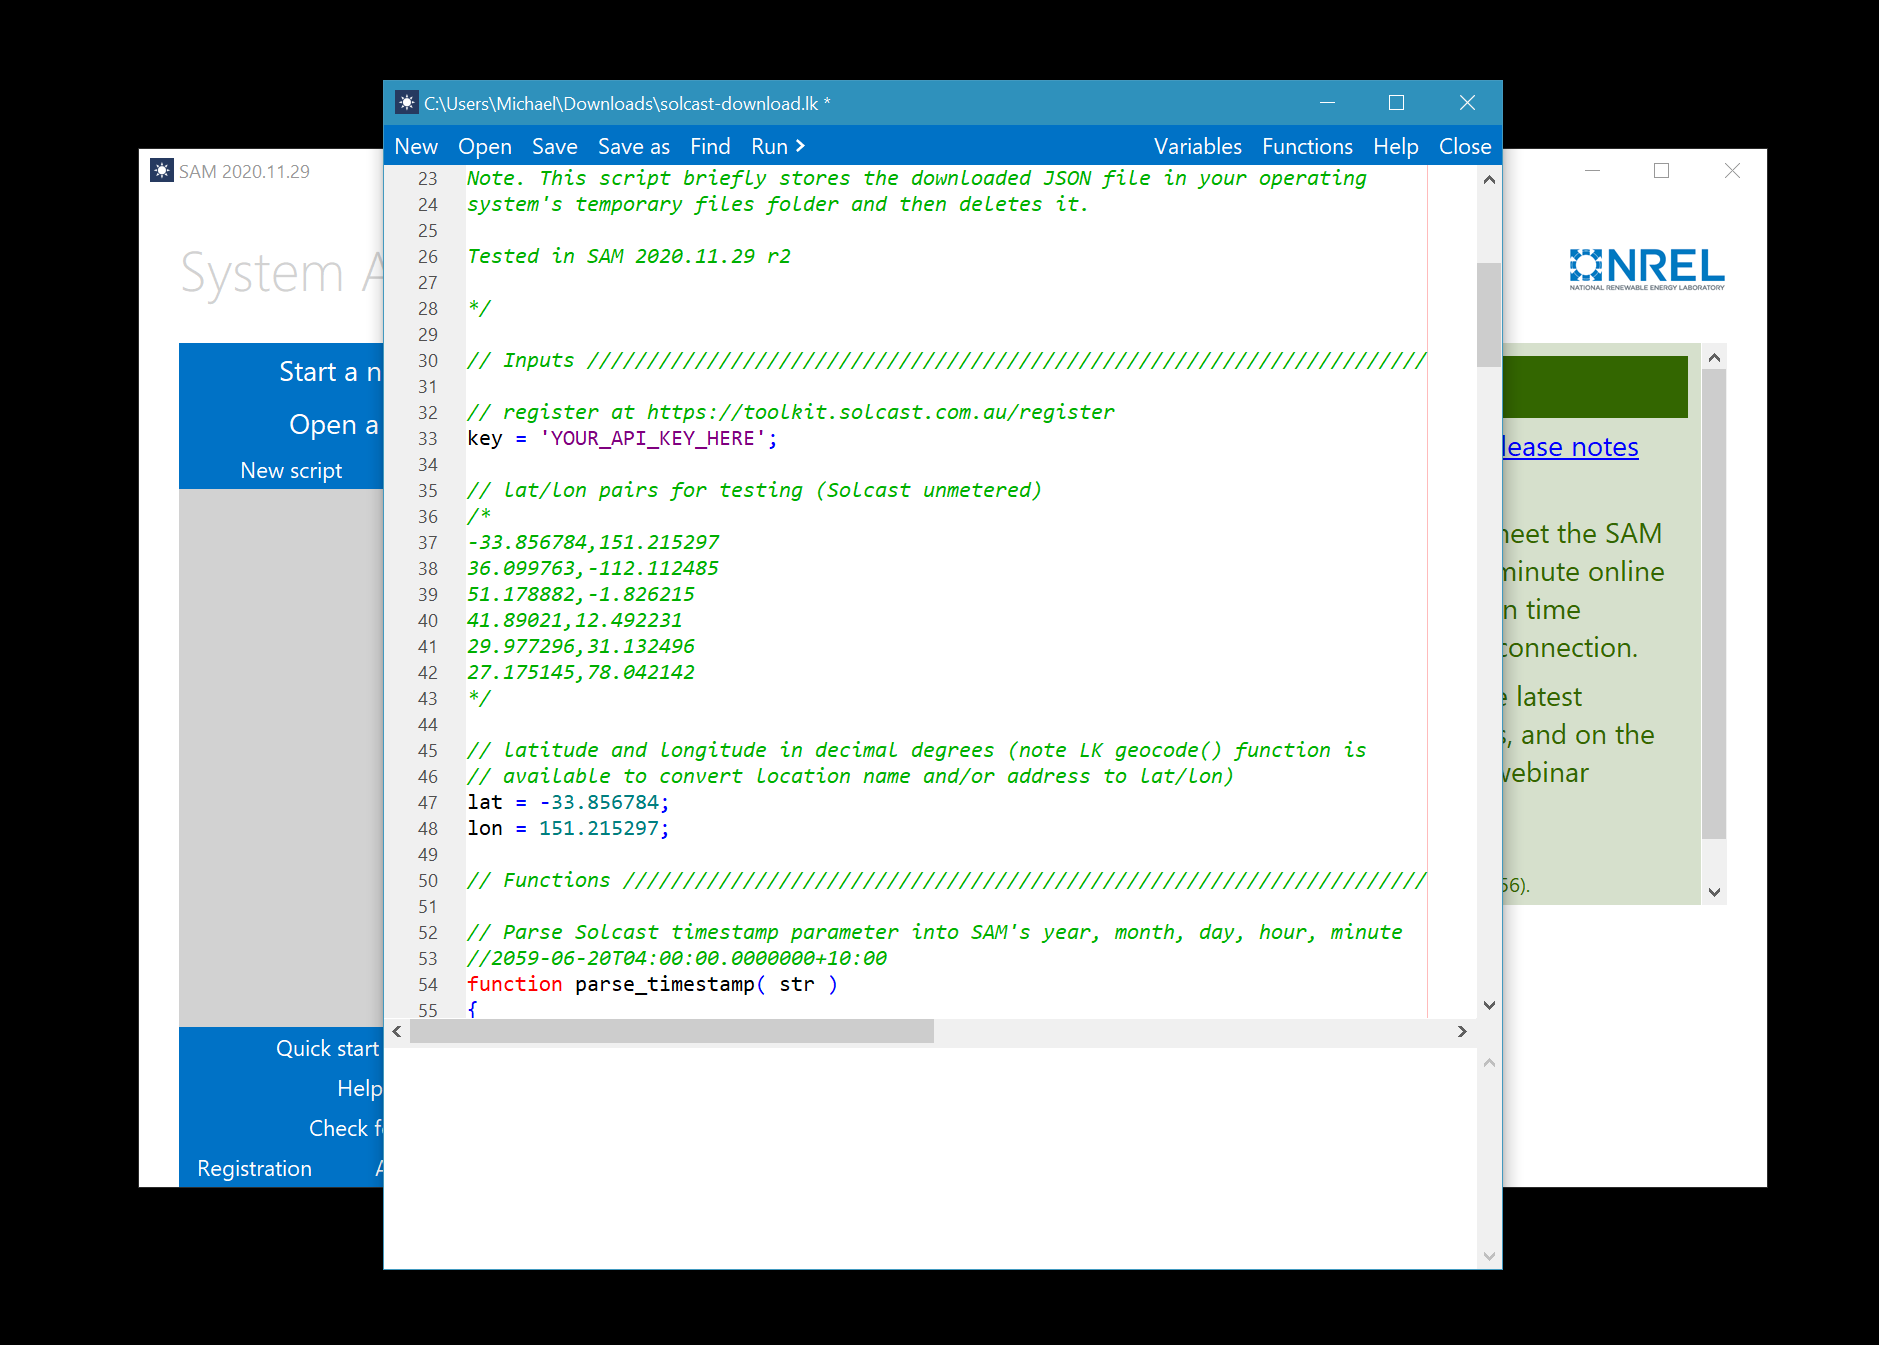
Task: Click SAM news panel scrollbar thumb
Action: pyautogui.click(x=1714, y=604)
